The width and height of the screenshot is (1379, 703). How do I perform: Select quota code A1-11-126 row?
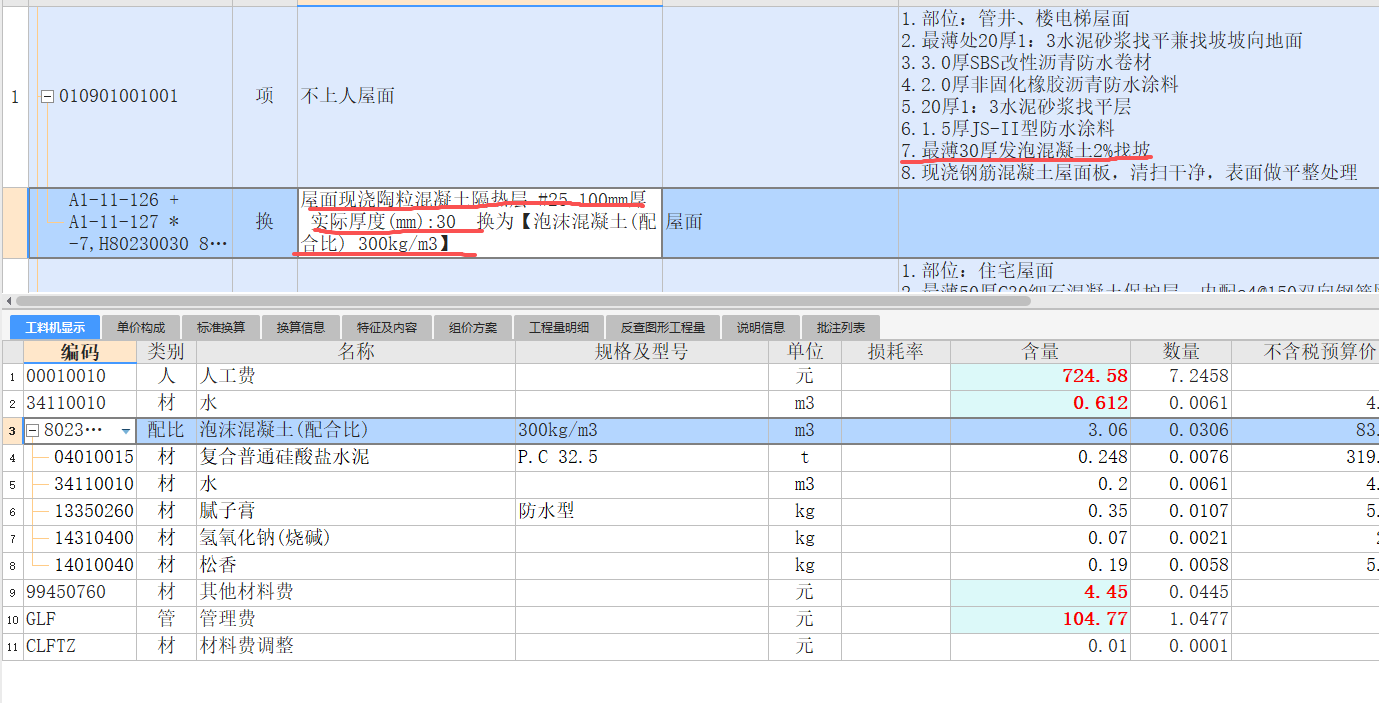pyautogui.click(x=131, y=222)
